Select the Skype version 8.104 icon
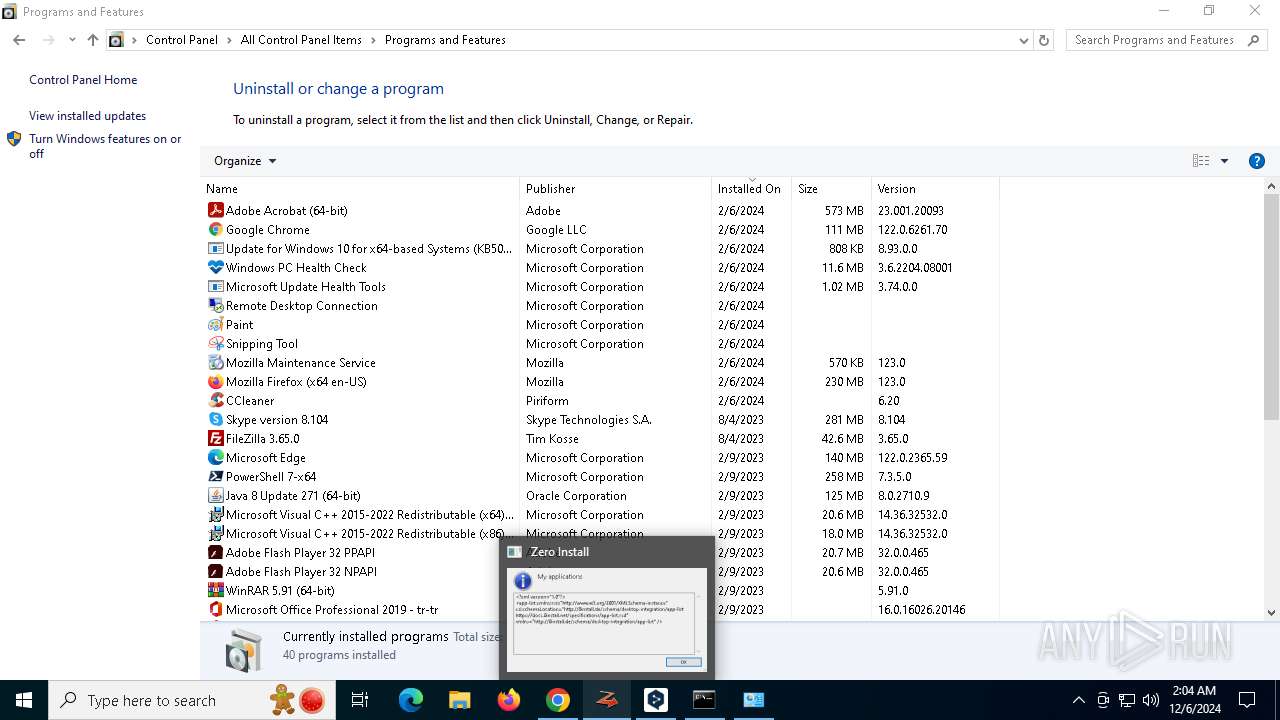This screenshot has width=1280, height=720. tap(215, 419)
